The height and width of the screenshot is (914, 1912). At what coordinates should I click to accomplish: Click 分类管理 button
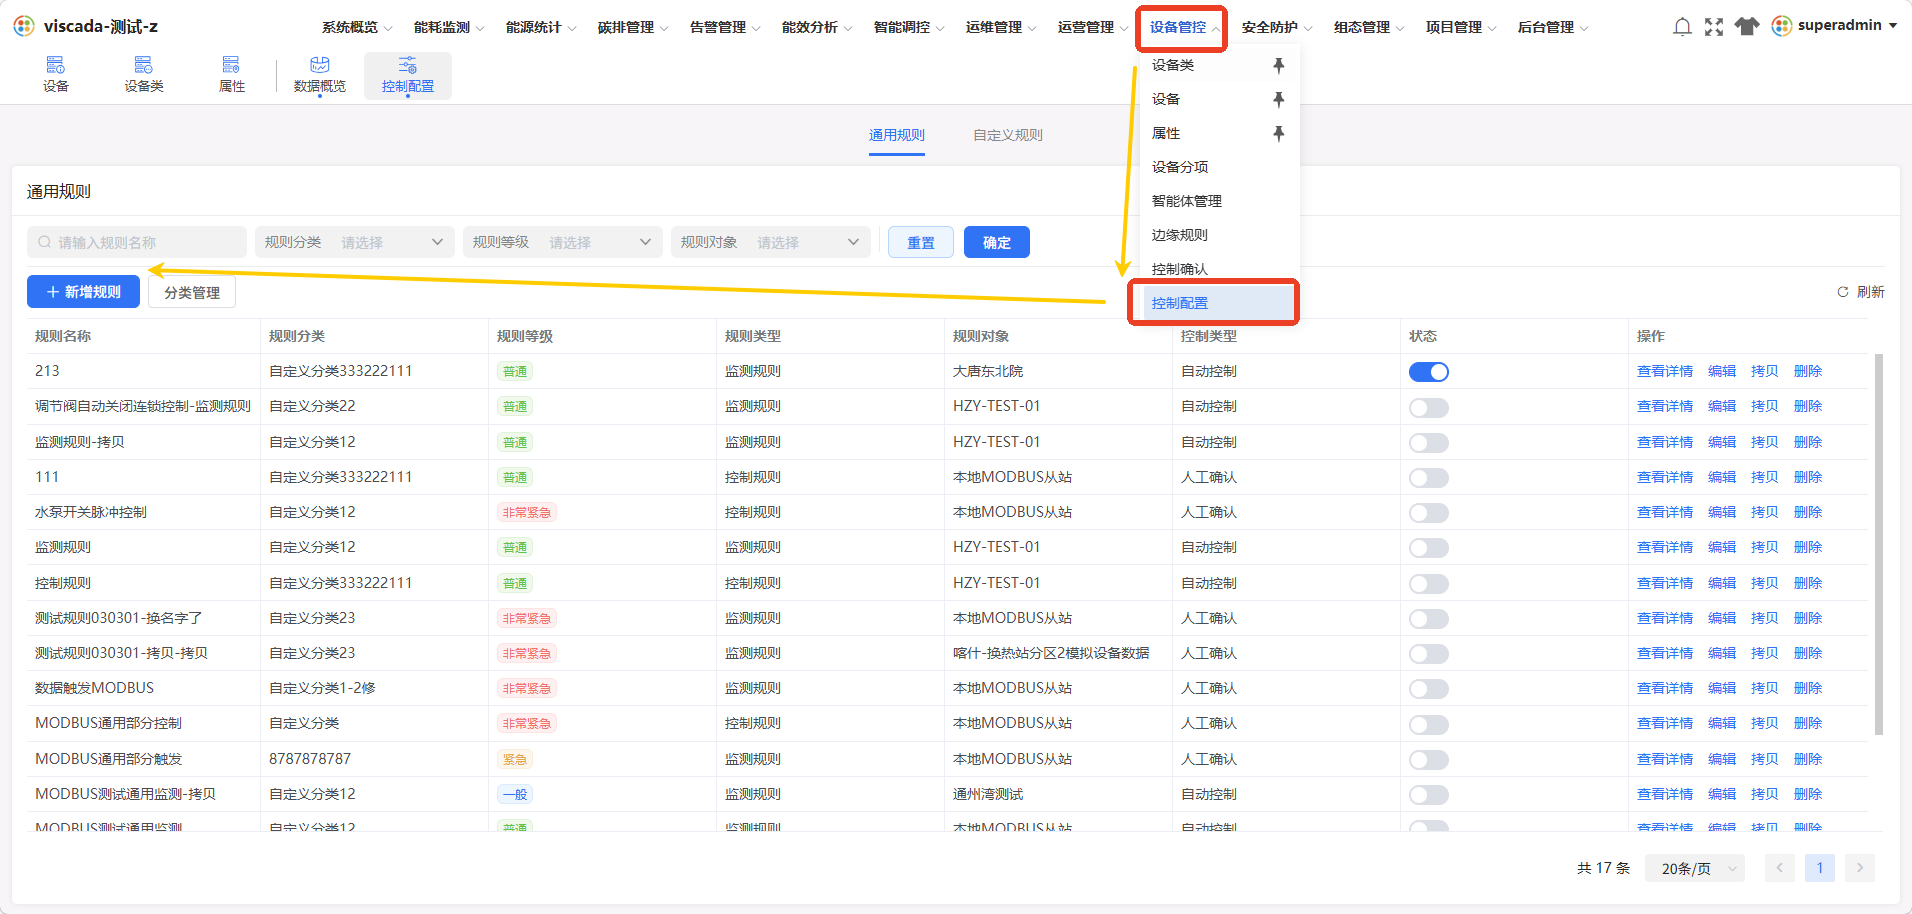click(x=192, y=292)
